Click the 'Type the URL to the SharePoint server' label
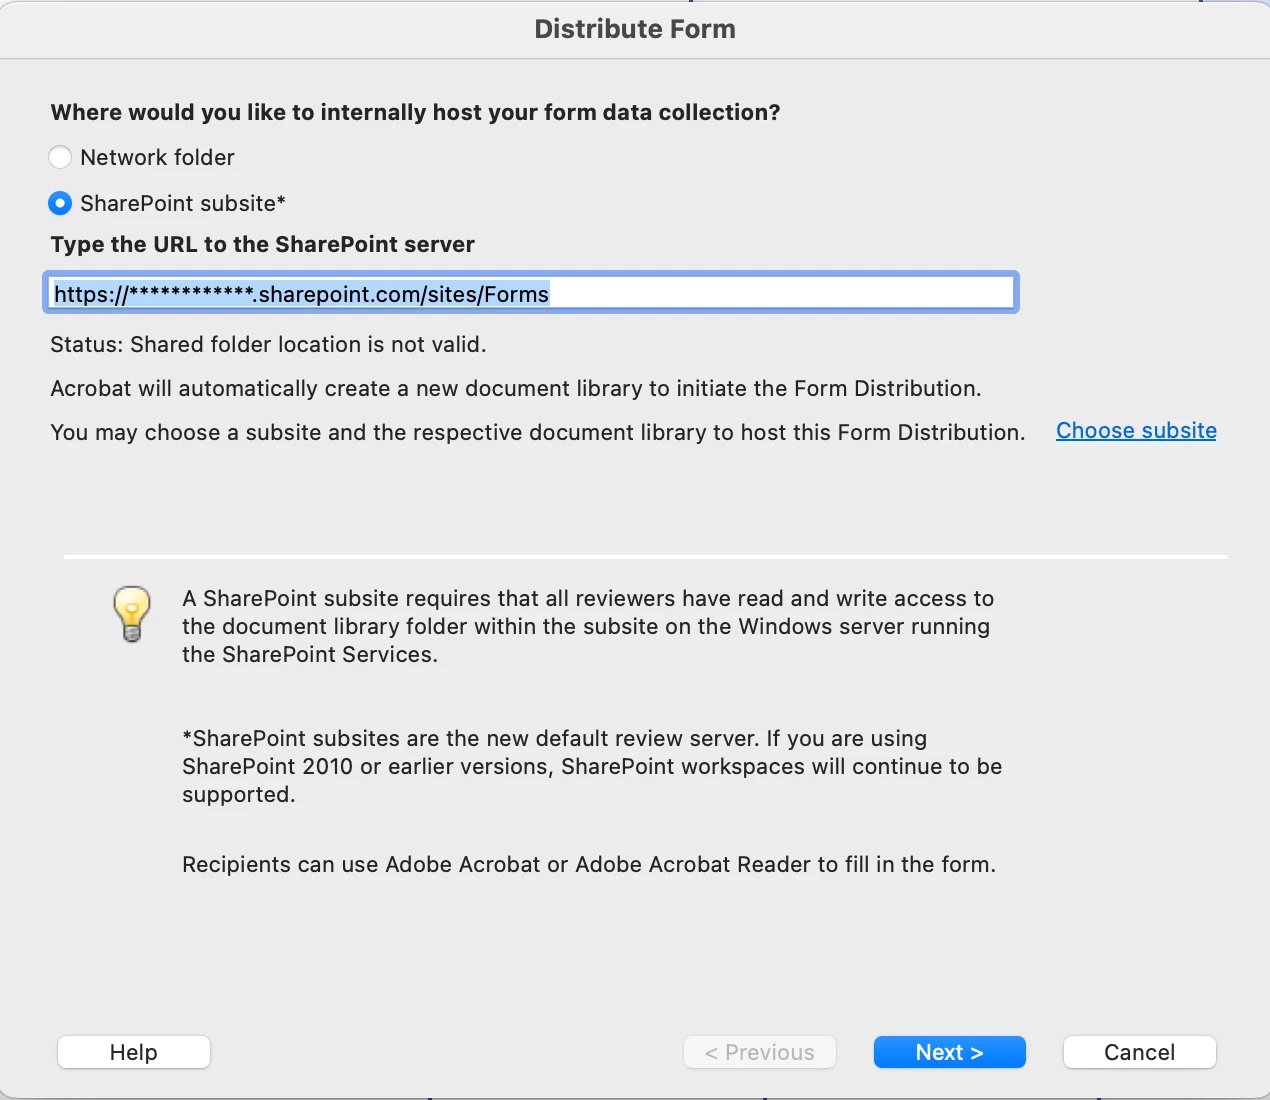The width and height of the screenshot is (1270, 1100). click(262, 245)
